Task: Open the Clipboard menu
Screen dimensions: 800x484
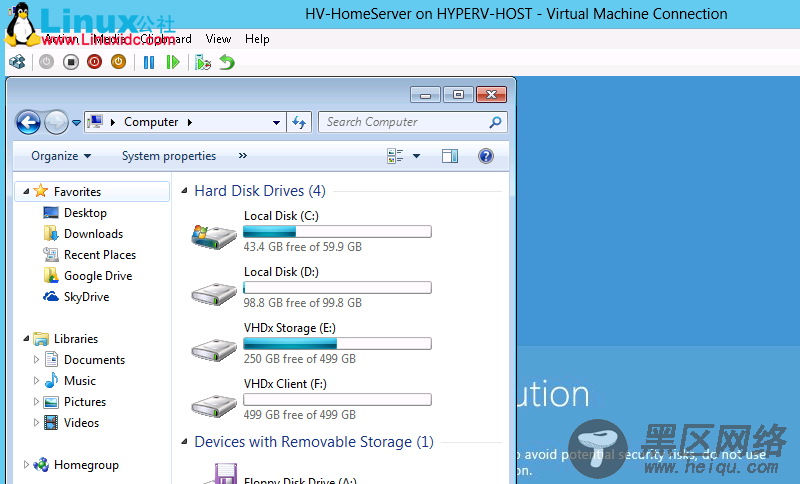Action: (x=166, y=39)
